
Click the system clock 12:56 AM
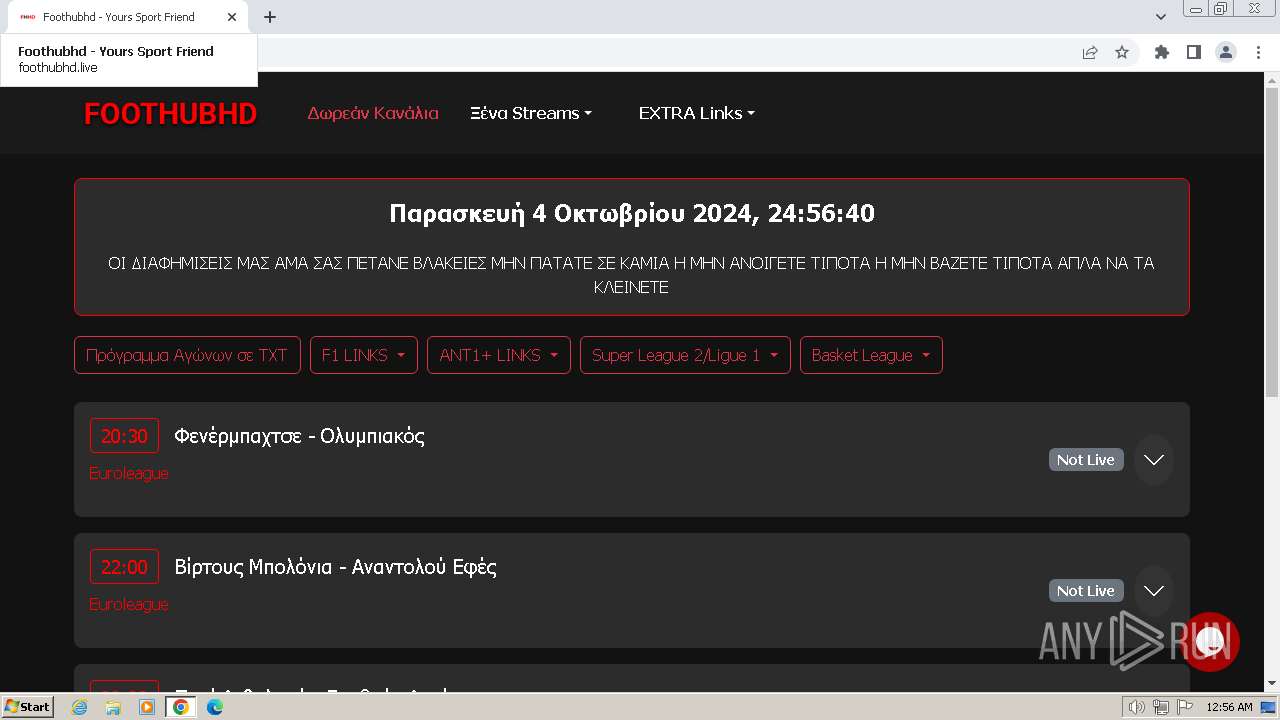coord(1229,707)
